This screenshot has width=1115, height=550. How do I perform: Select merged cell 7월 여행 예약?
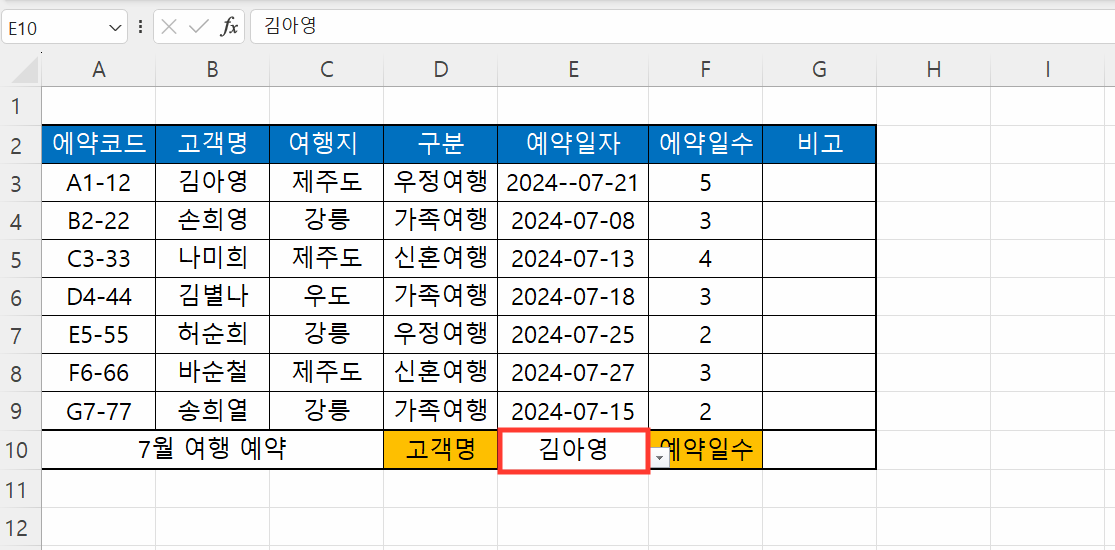213,450
